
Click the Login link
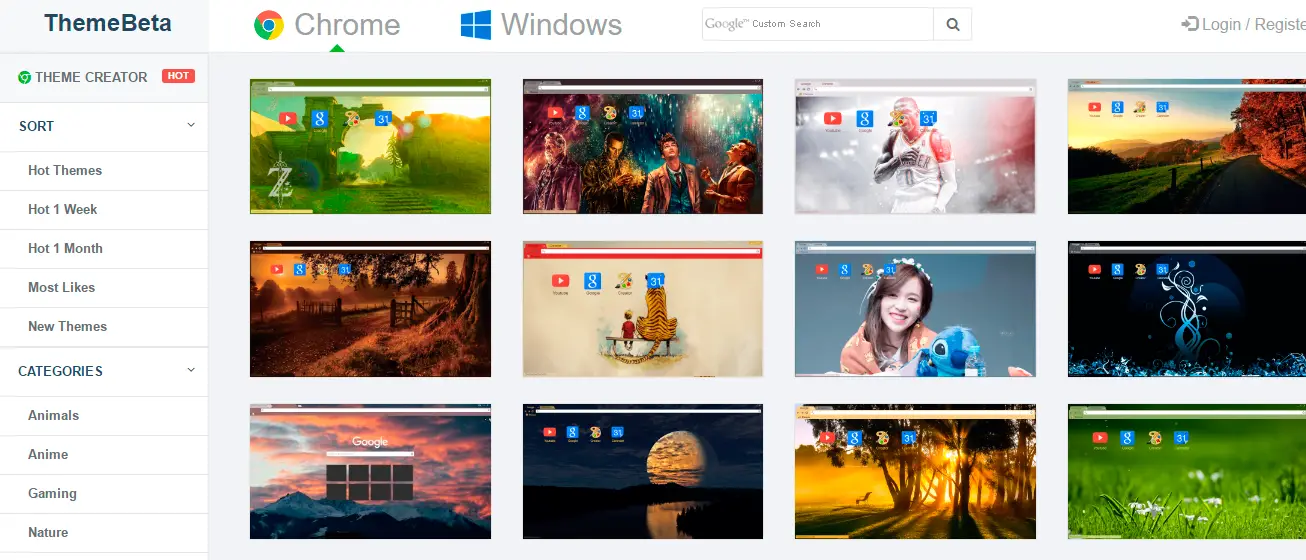point(1221,24)
